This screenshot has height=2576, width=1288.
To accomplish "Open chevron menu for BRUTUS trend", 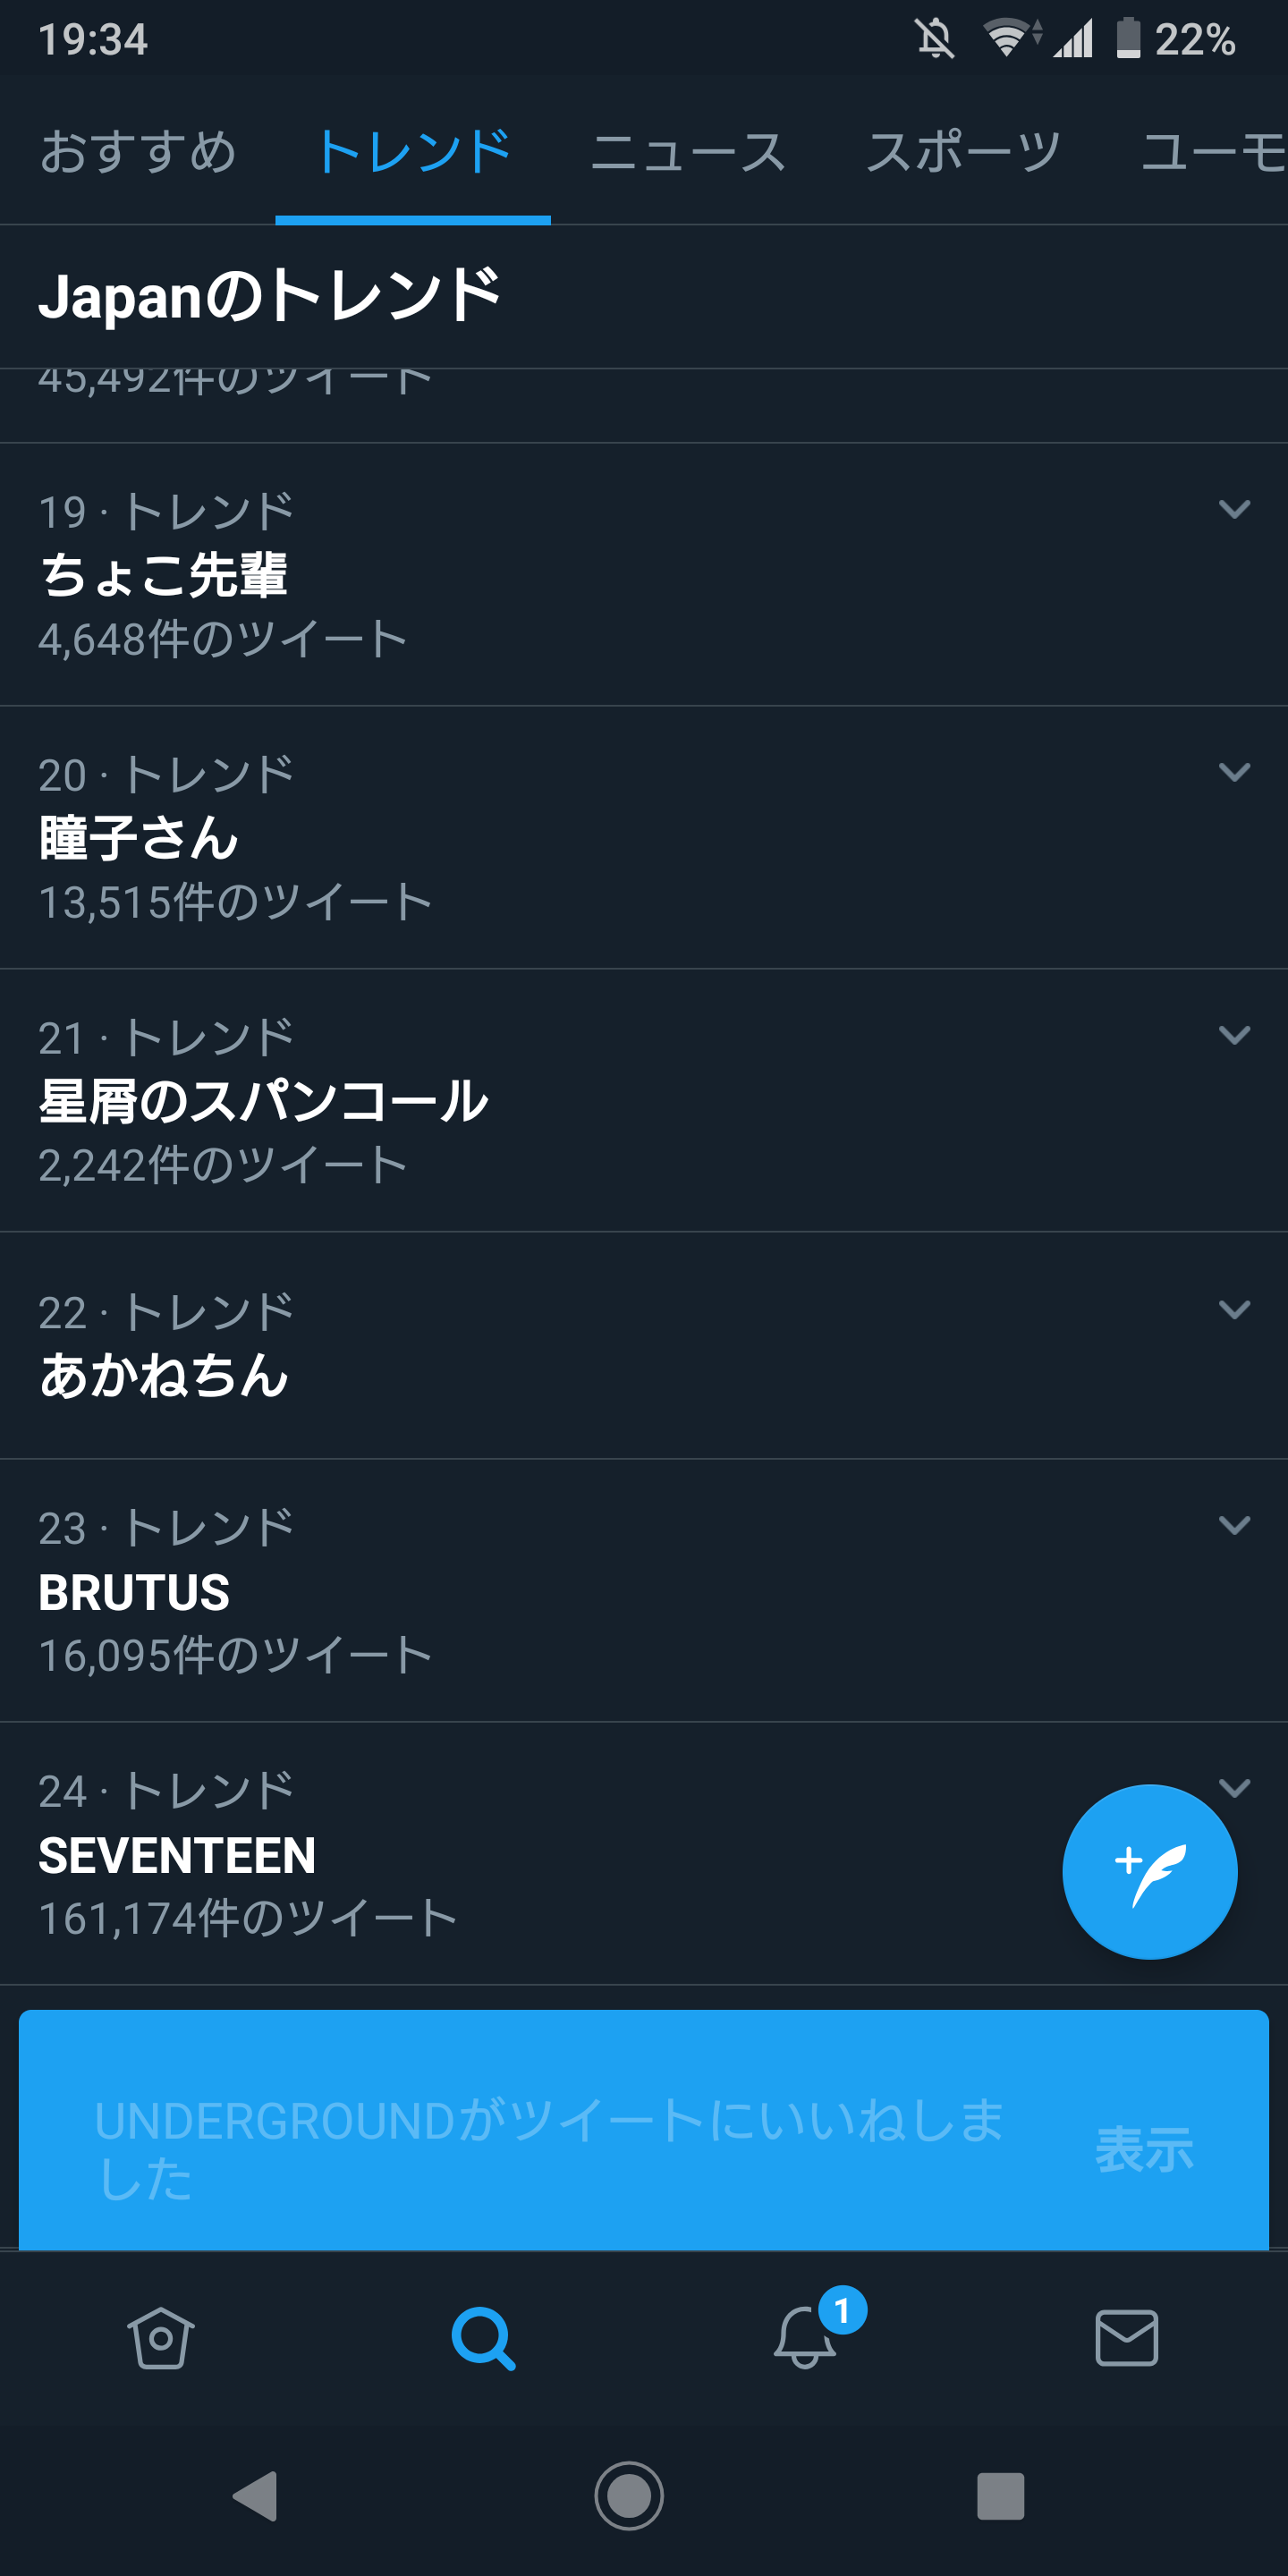I will point(1235,1525).
